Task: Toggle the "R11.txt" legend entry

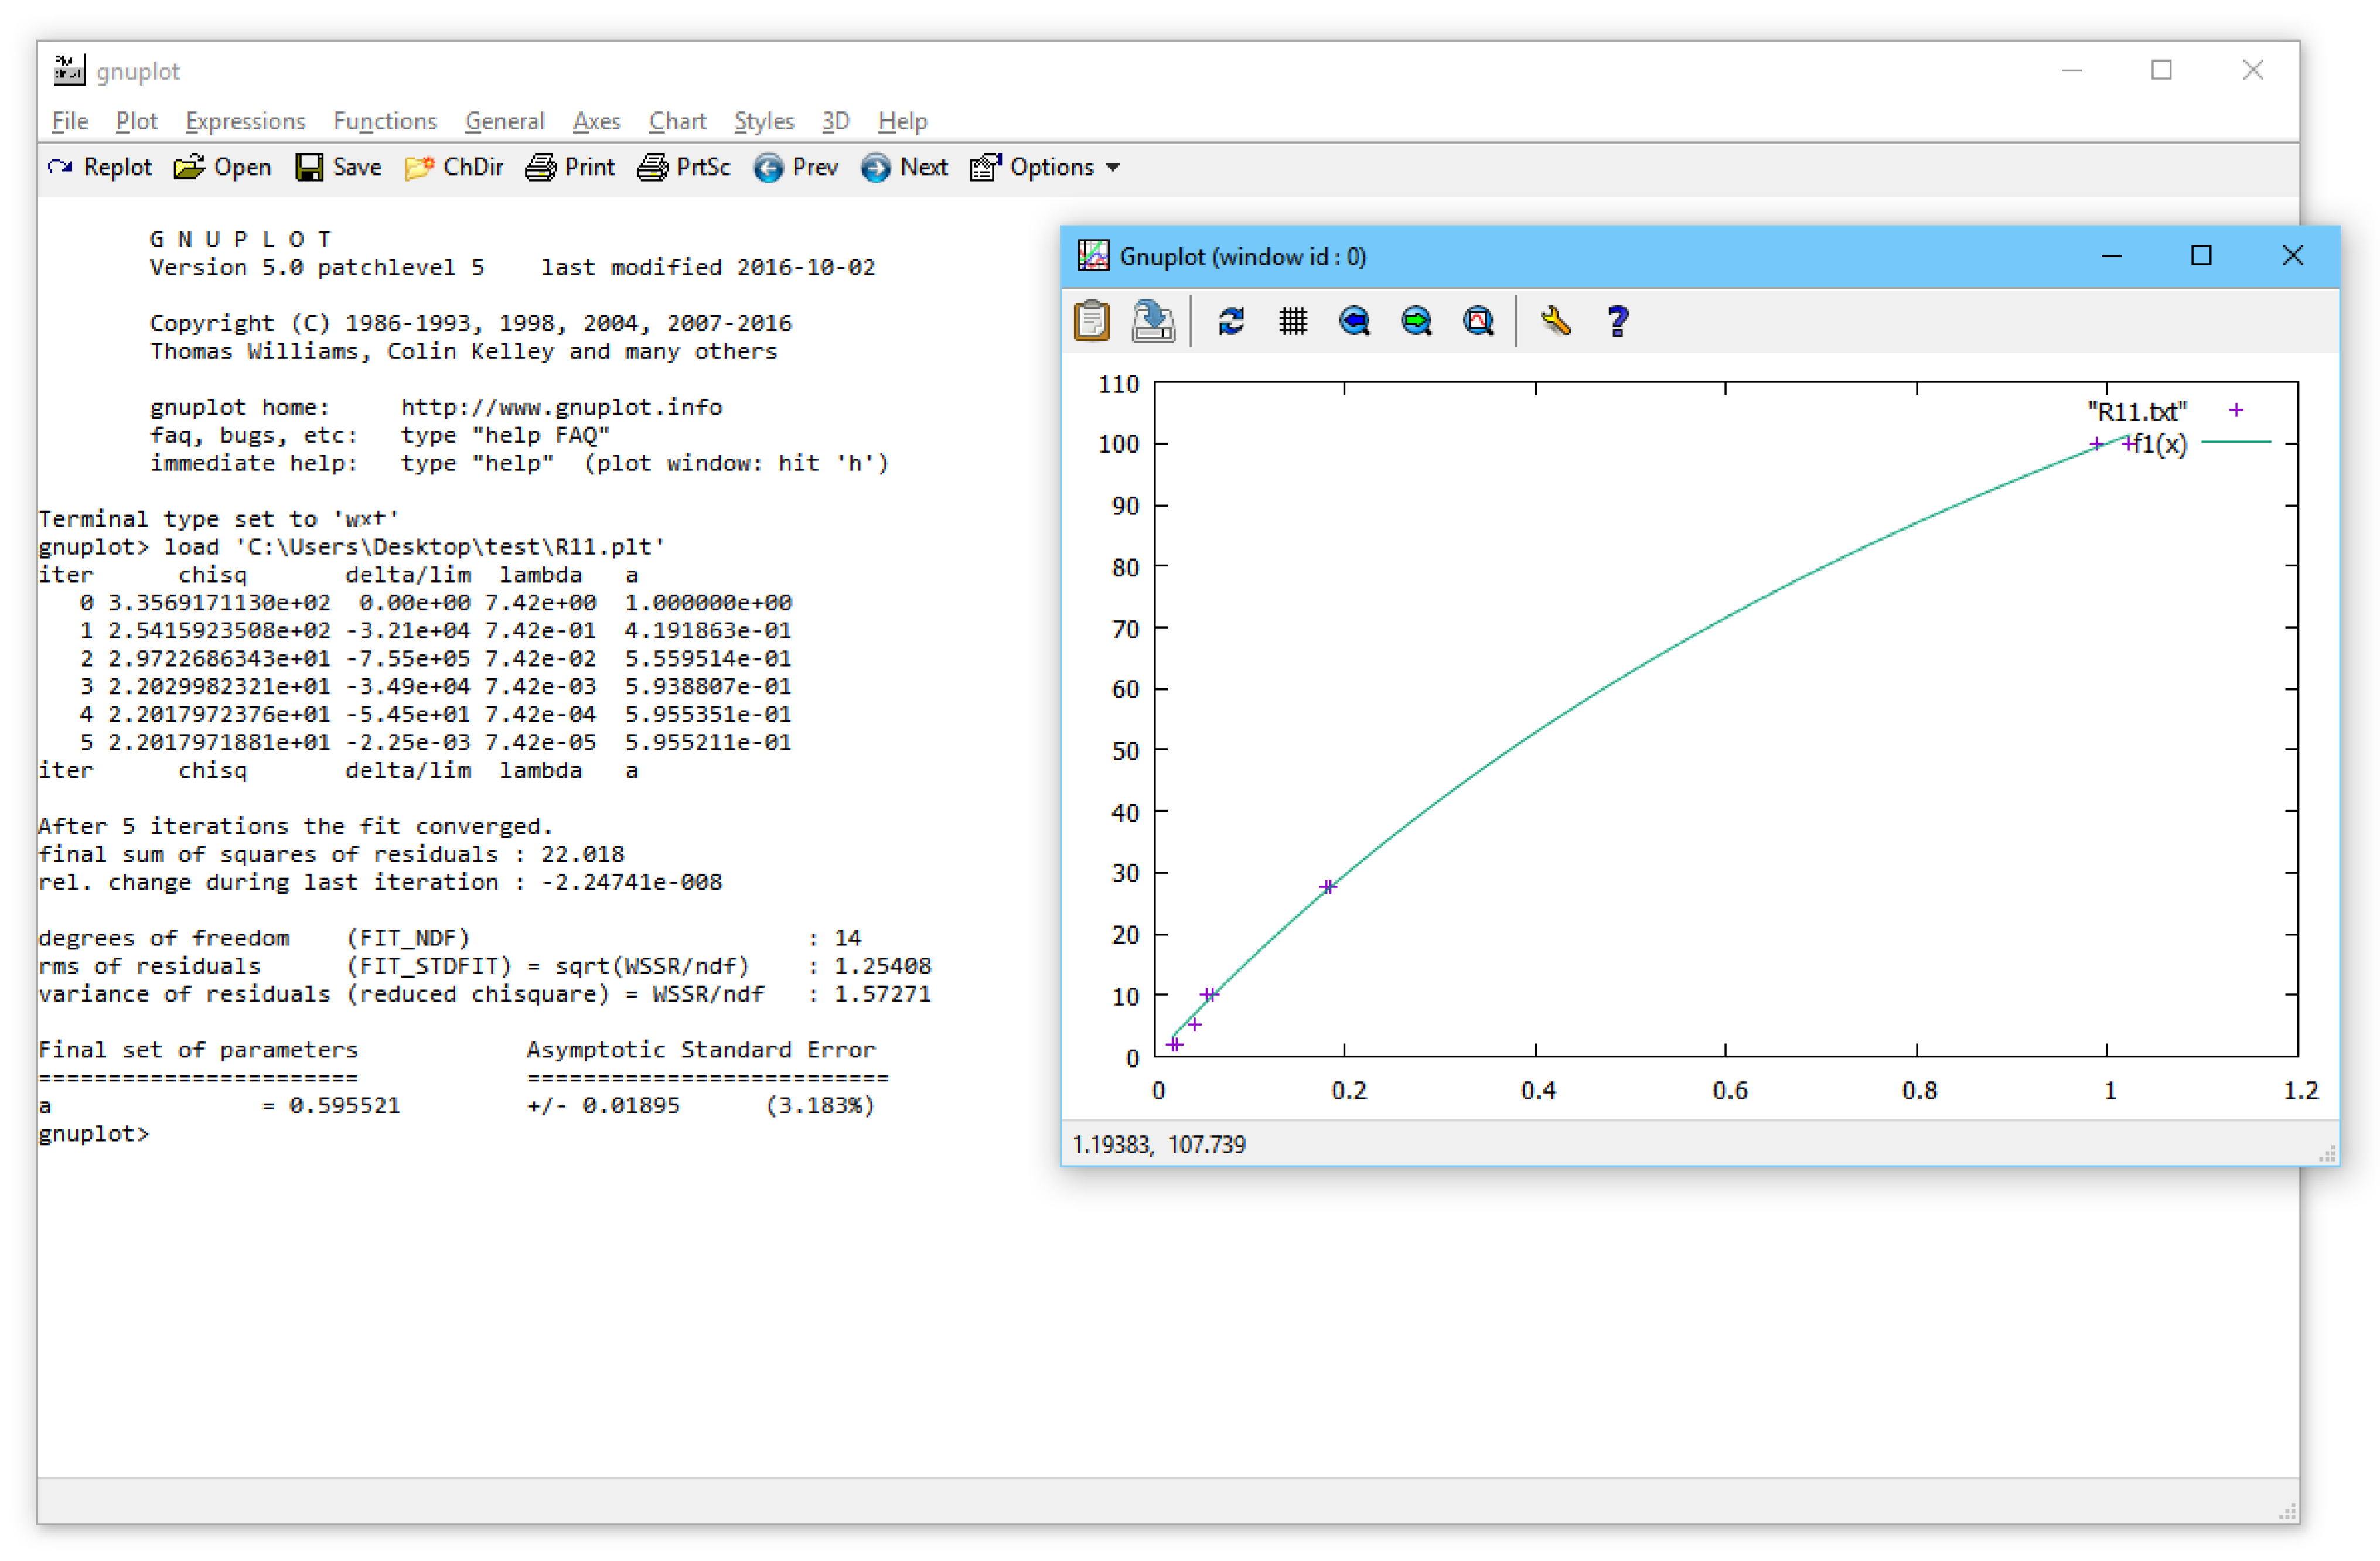Action: (2136, 411)
